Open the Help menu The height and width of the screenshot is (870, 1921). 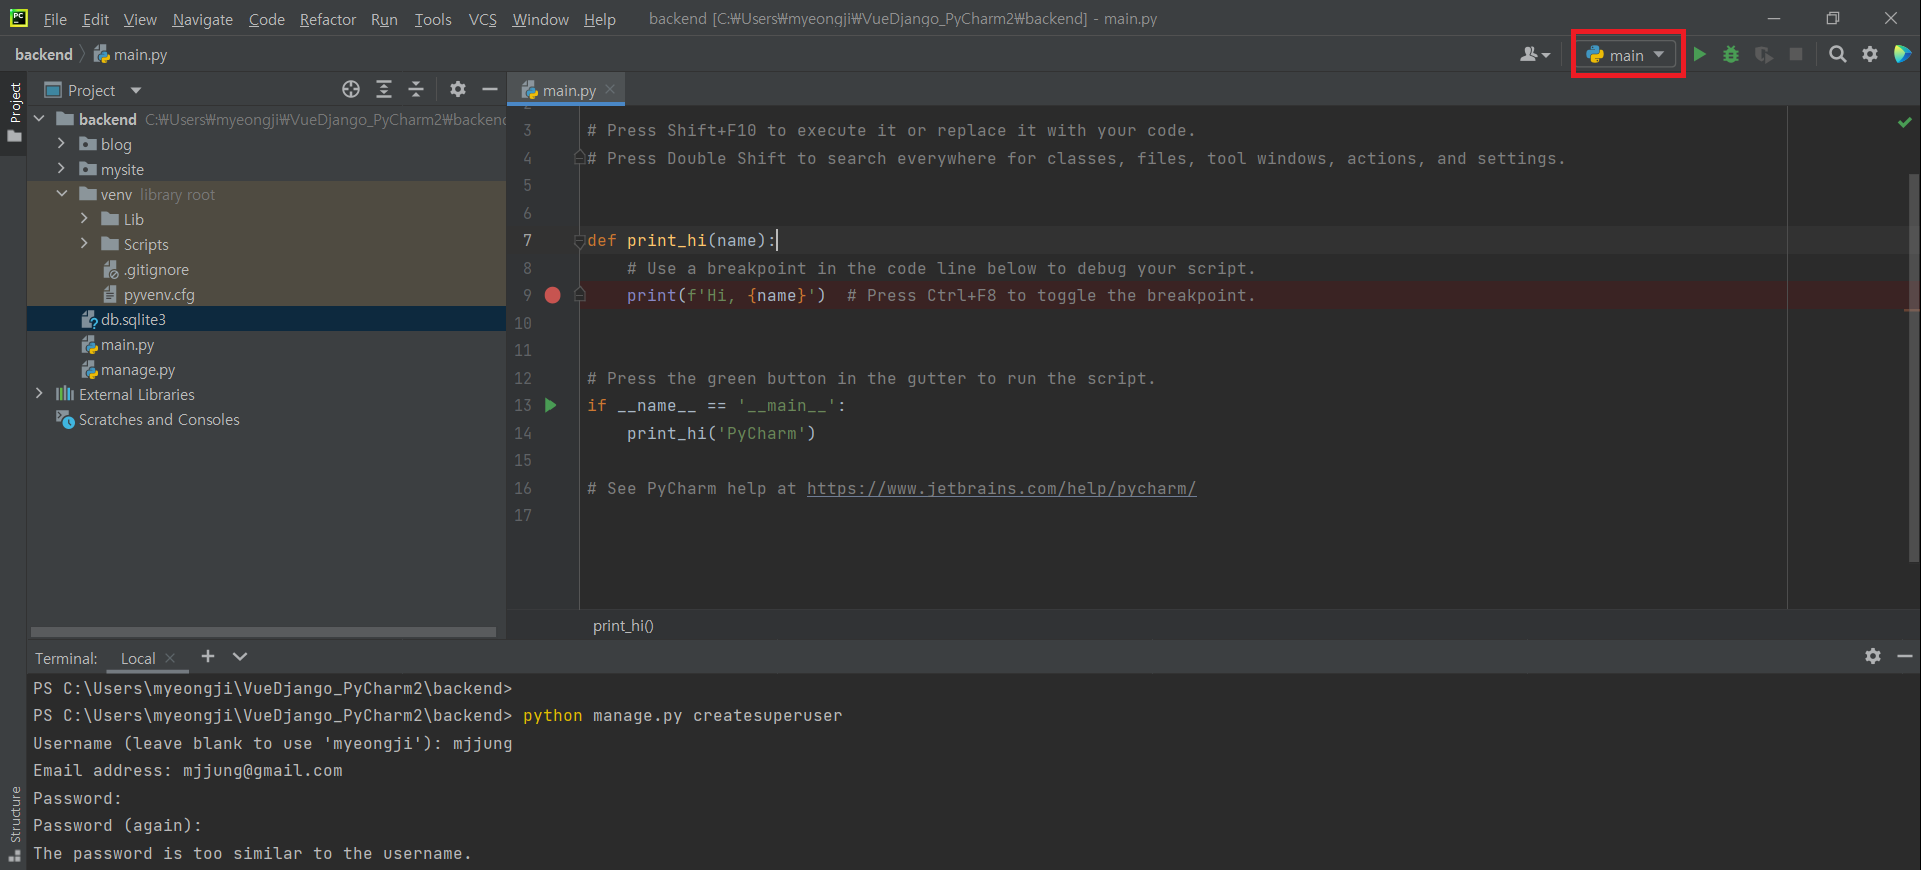pos(600,19)
